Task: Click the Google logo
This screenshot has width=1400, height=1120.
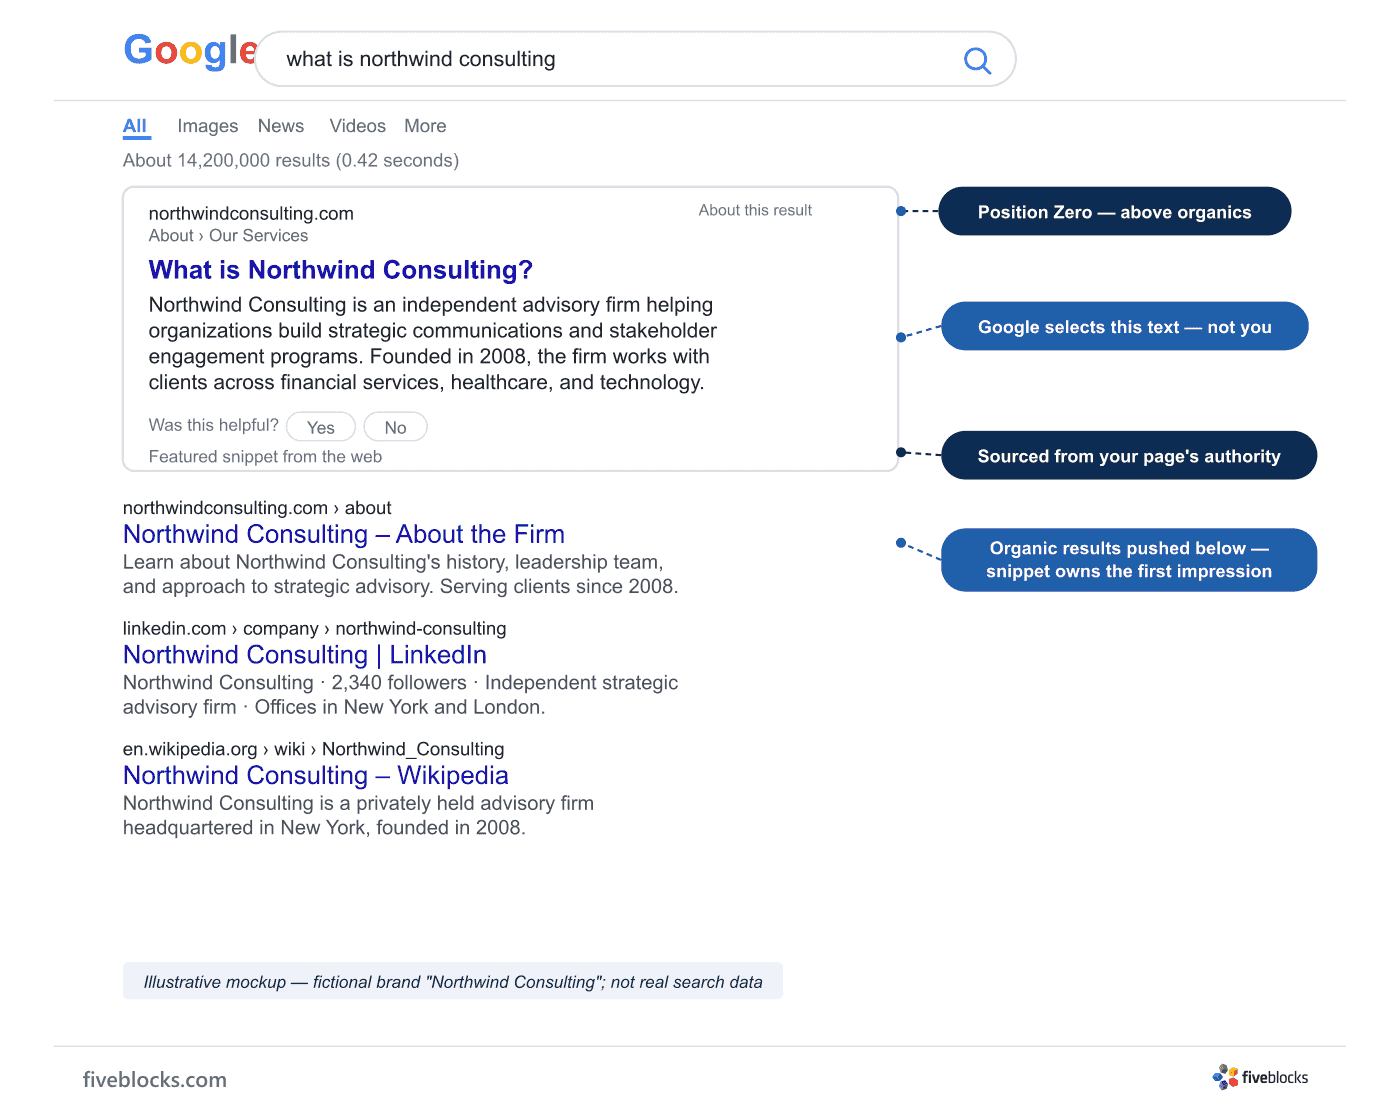Action: (190, 51)
